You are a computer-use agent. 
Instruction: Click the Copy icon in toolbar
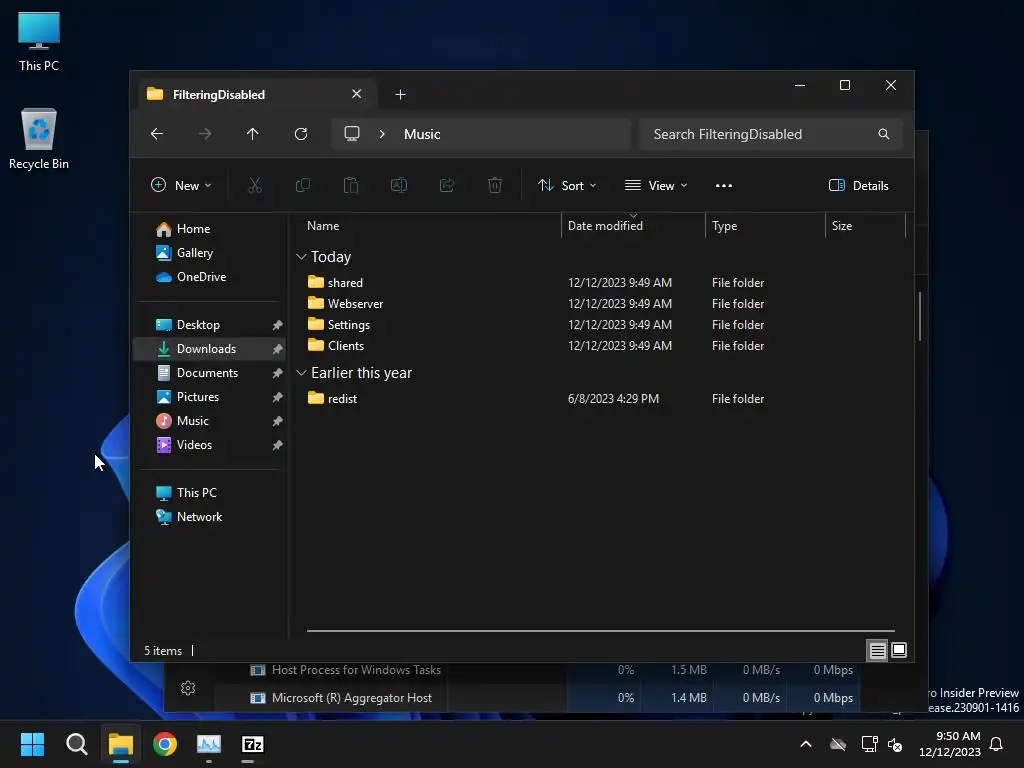tap(302, 185)
